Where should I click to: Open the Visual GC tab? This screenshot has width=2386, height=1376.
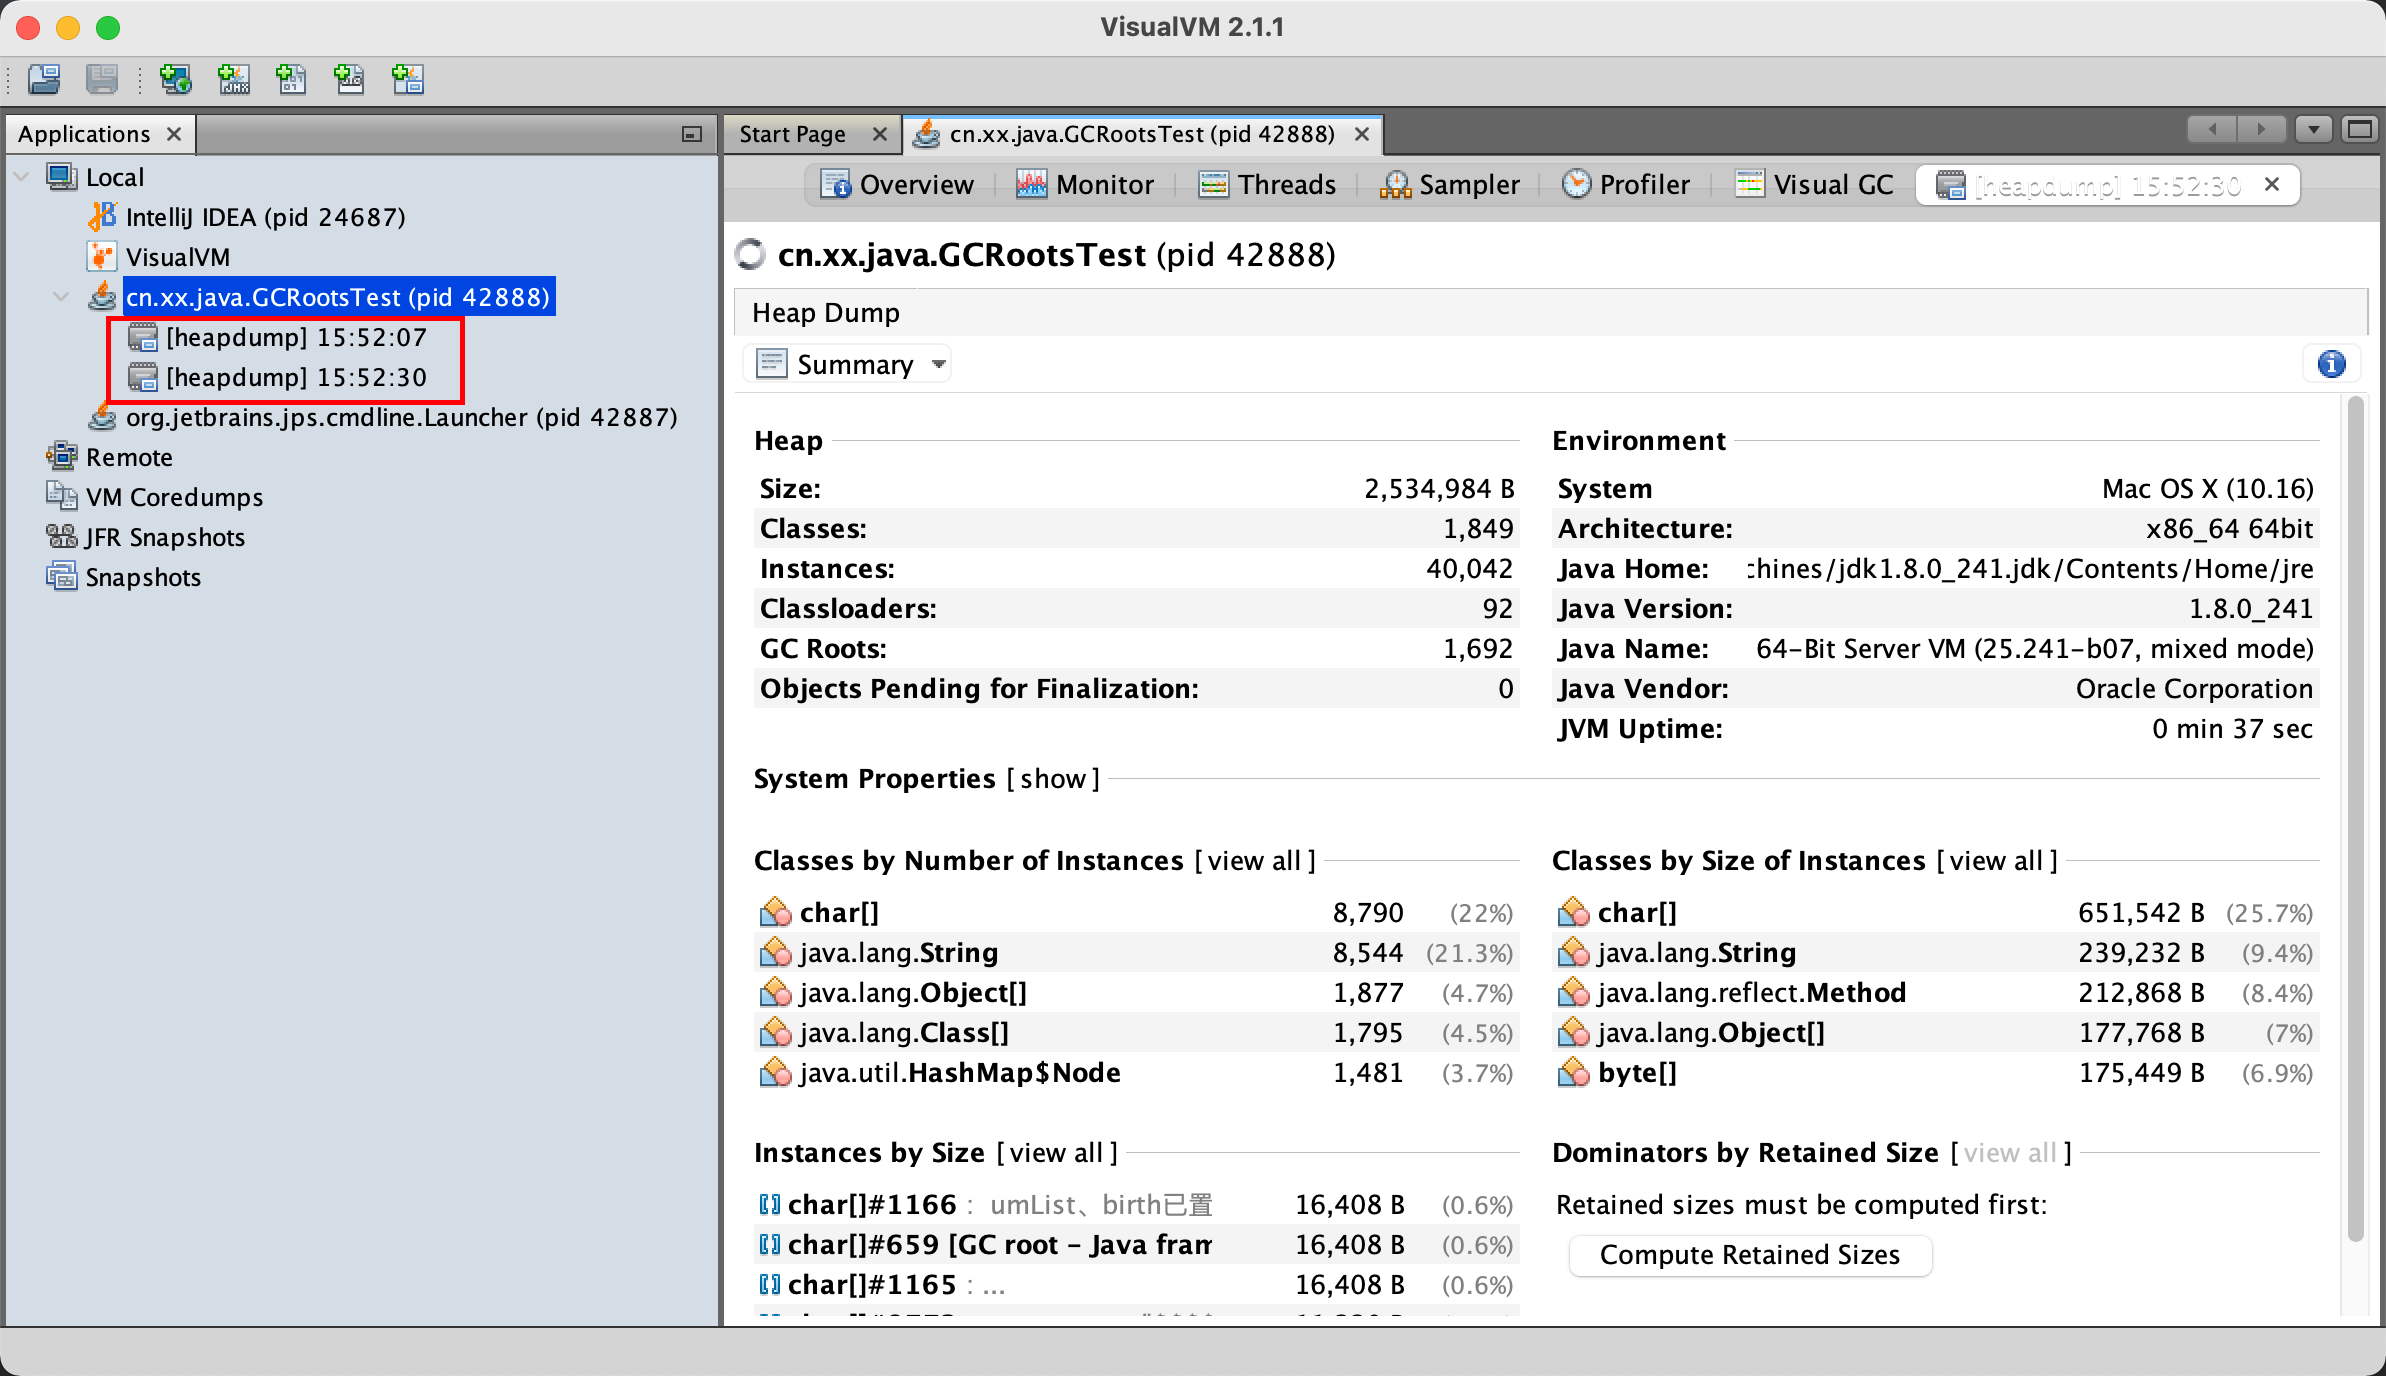[1814, 185]
